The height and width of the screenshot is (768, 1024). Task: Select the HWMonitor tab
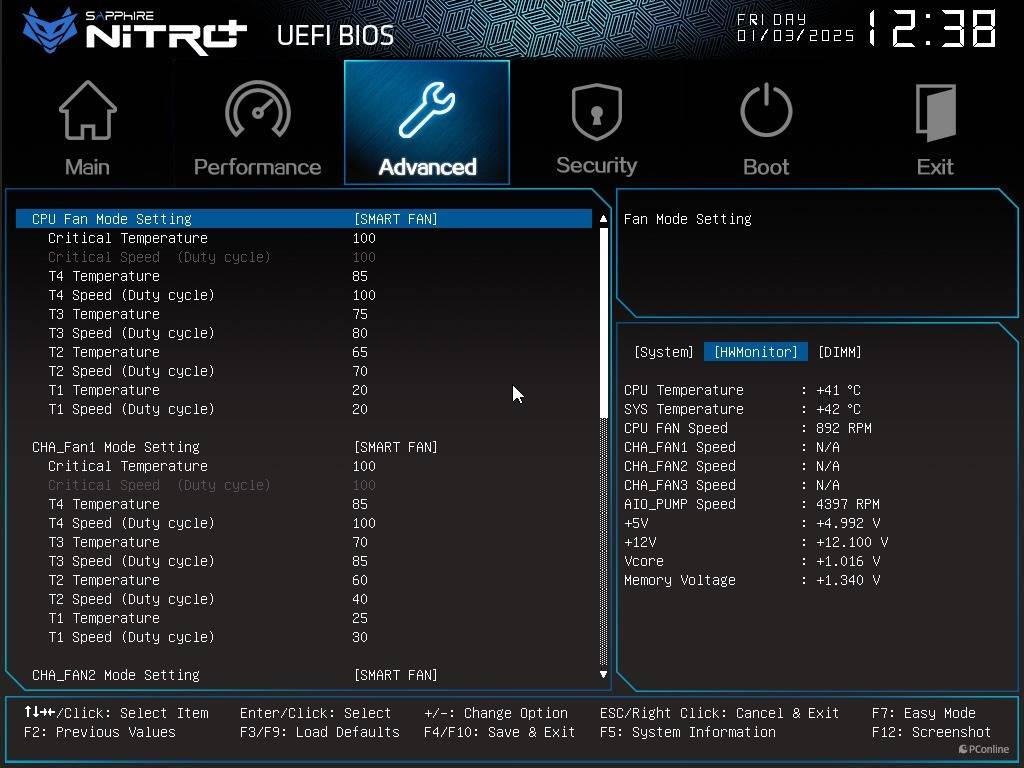coord(755,352)
